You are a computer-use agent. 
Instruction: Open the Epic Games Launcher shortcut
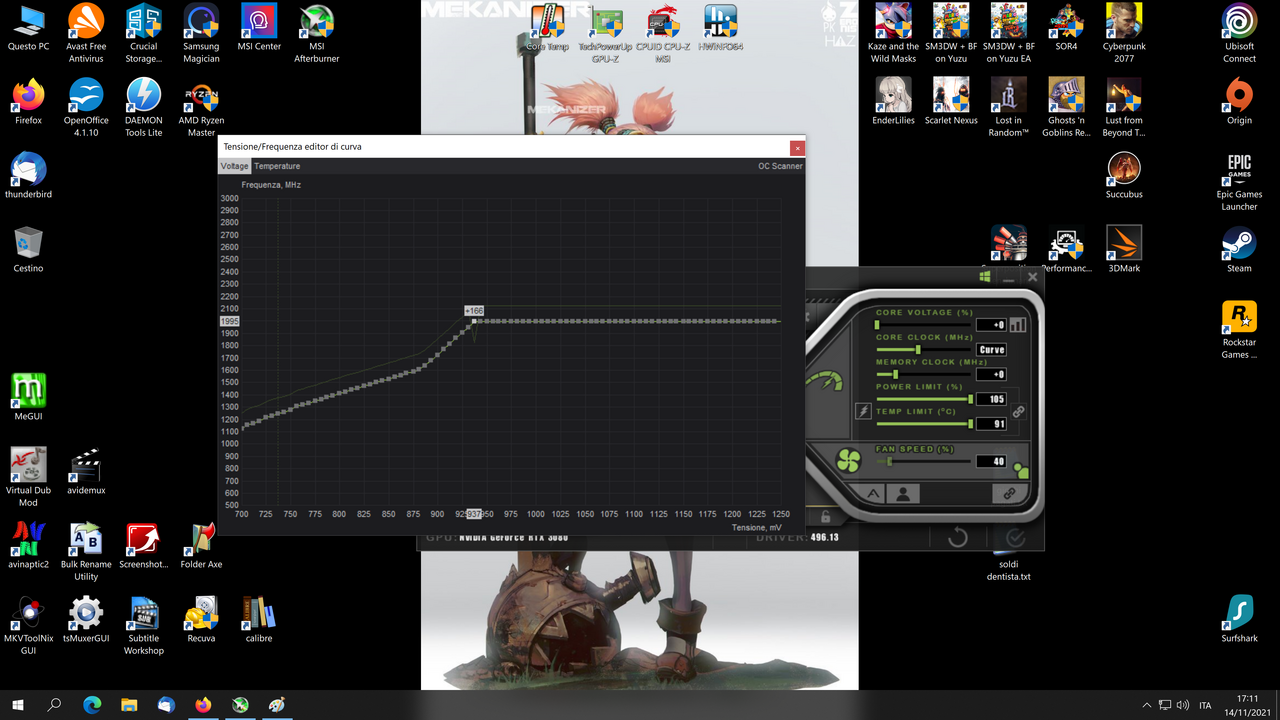[x=1239, y=182]
